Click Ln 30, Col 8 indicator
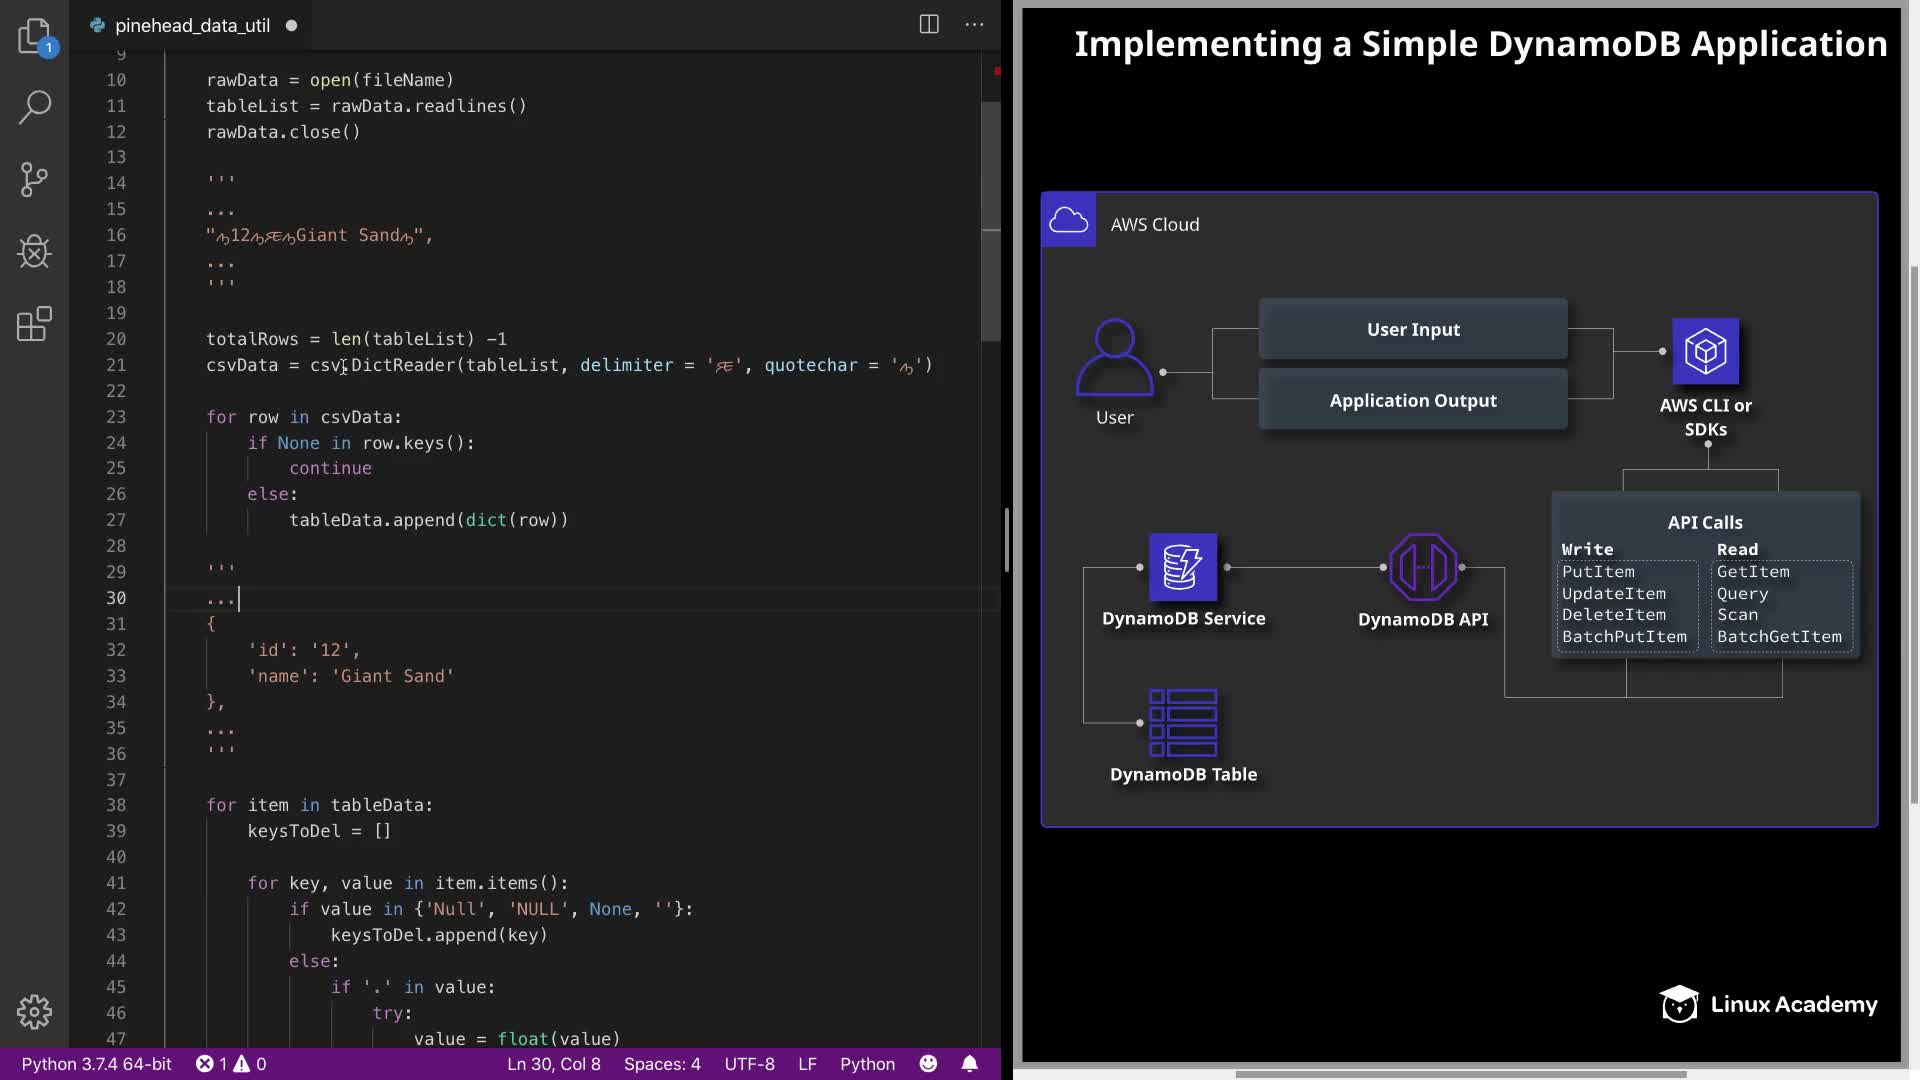Viewport: 1920px width, 1080px height. [x=553, y=1064]
